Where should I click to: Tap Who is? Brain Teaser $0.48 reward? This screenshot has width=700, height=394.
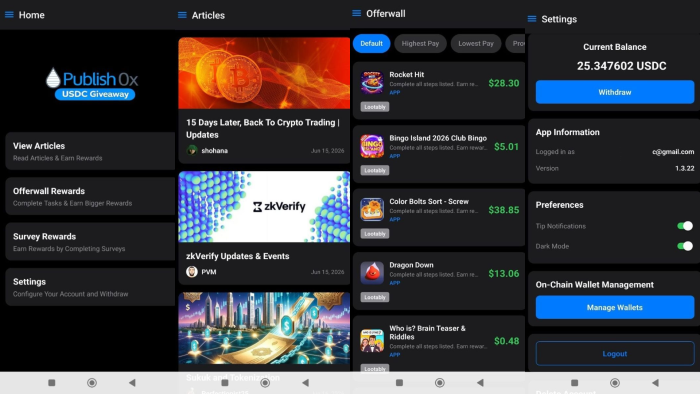tap(506, 341)
